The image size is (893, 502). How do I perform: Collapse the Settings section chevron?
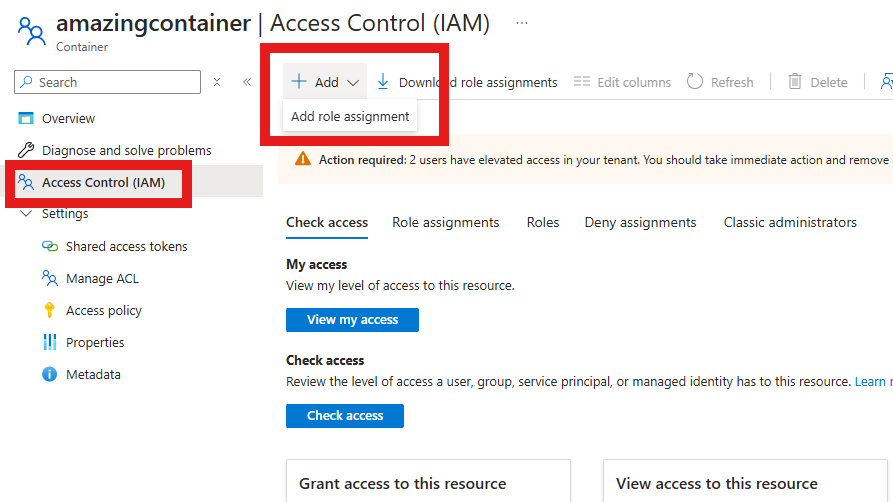(26, 213)
